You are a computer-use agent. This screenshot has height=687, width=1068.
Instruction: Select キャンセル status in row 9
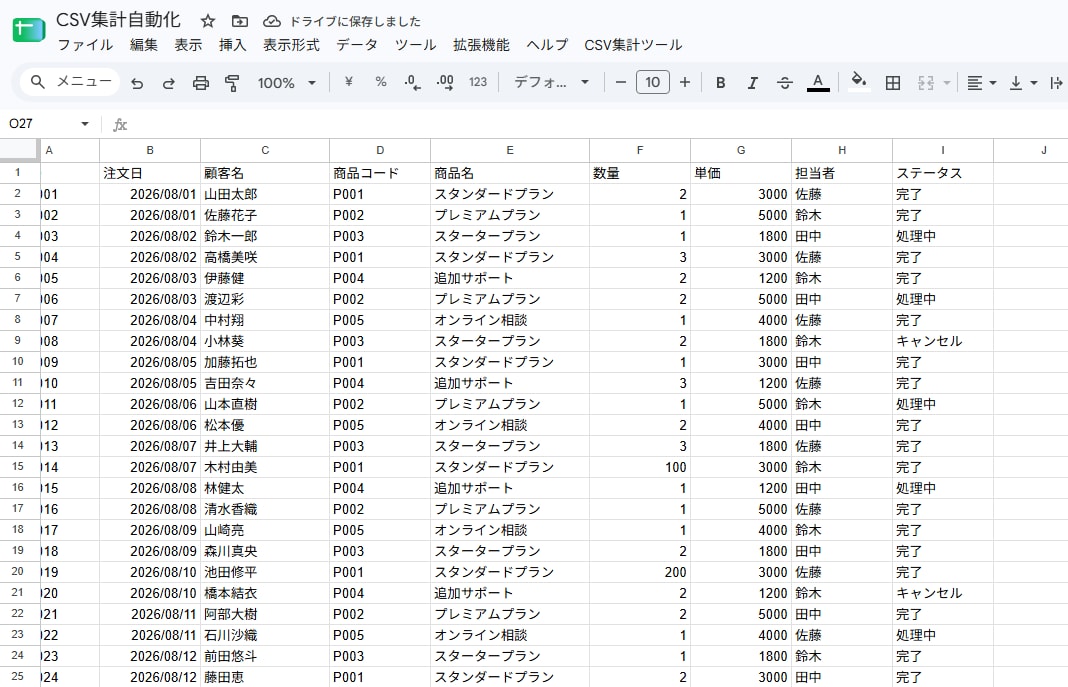click(943, 341)
